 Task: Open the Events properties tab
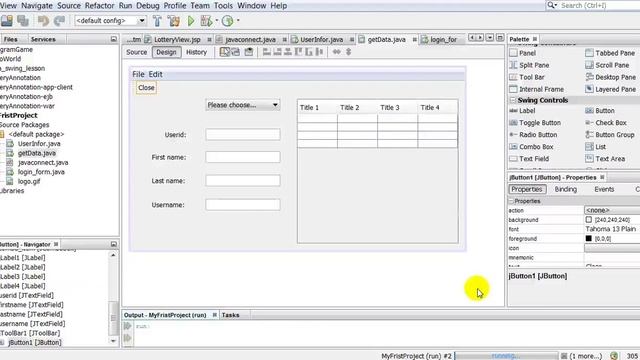pos(604,189)
